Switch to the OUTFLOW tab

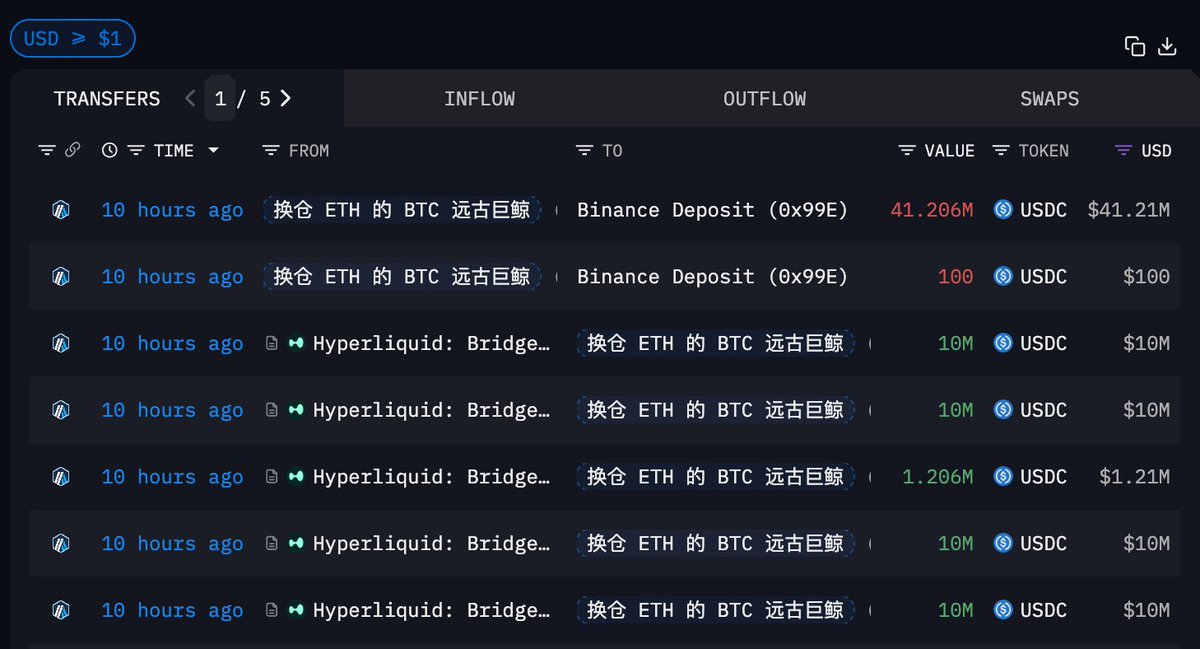pyautogui.click(x=764, y=98)
